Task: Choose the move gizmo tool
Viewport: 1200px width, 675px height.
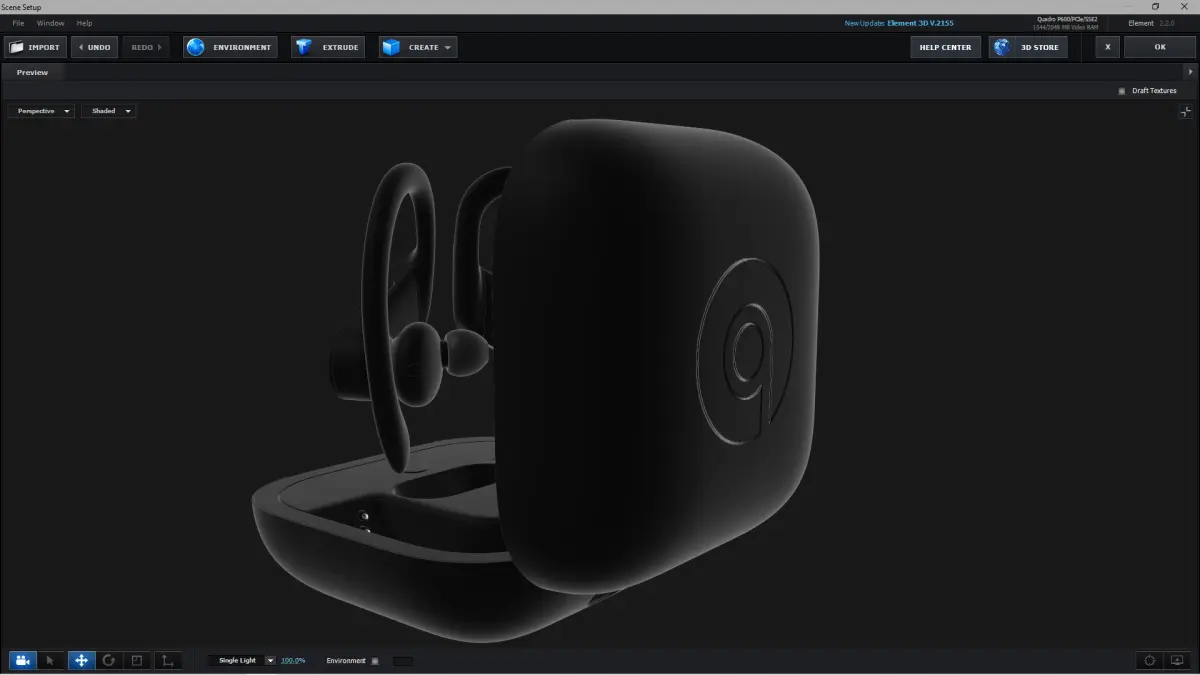Action: (81, 660)
